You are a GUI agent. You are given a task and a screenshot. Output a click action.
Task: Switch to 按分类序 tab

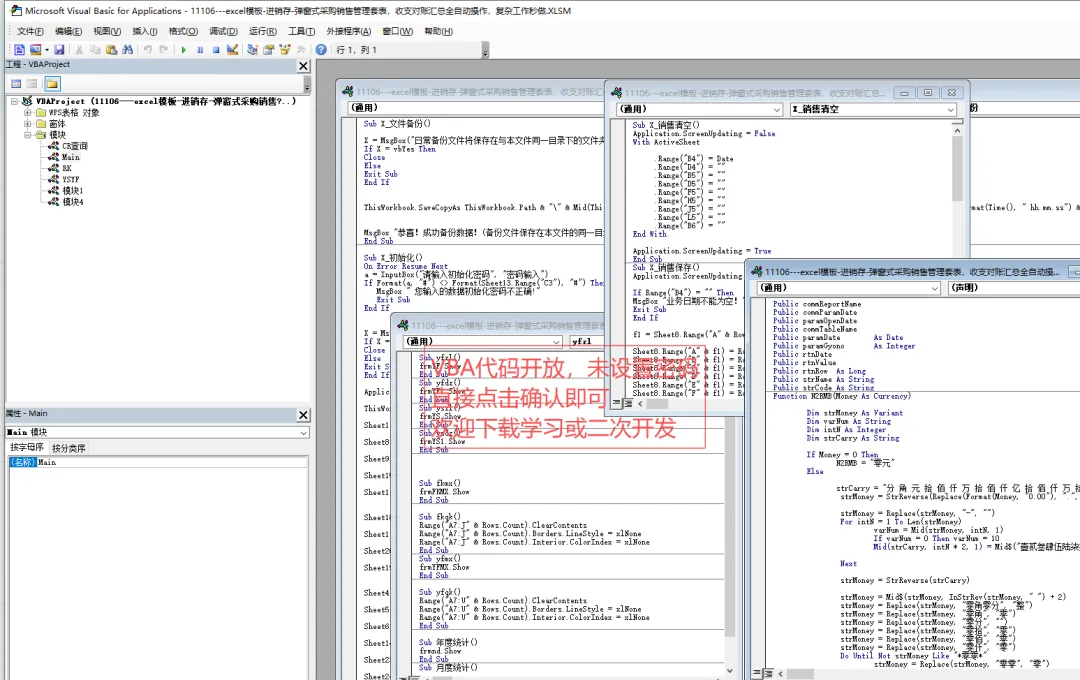point(68,448)
